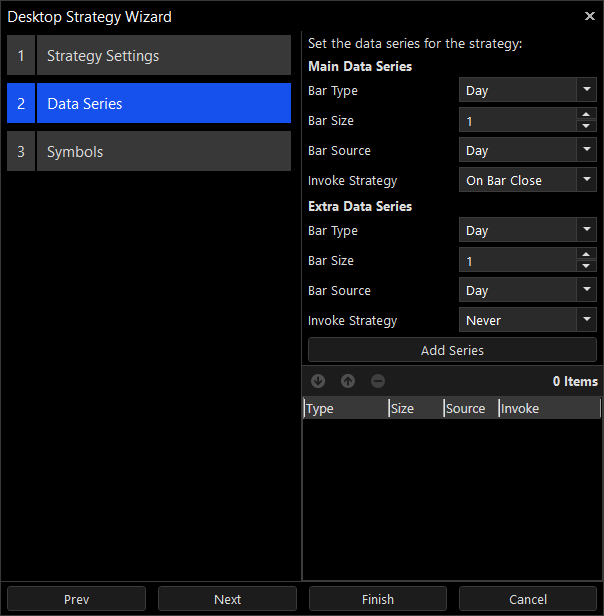The image size is (604, 616).
Task: Open the Main Data Series Bar Type dropdown
Action: 527,91
